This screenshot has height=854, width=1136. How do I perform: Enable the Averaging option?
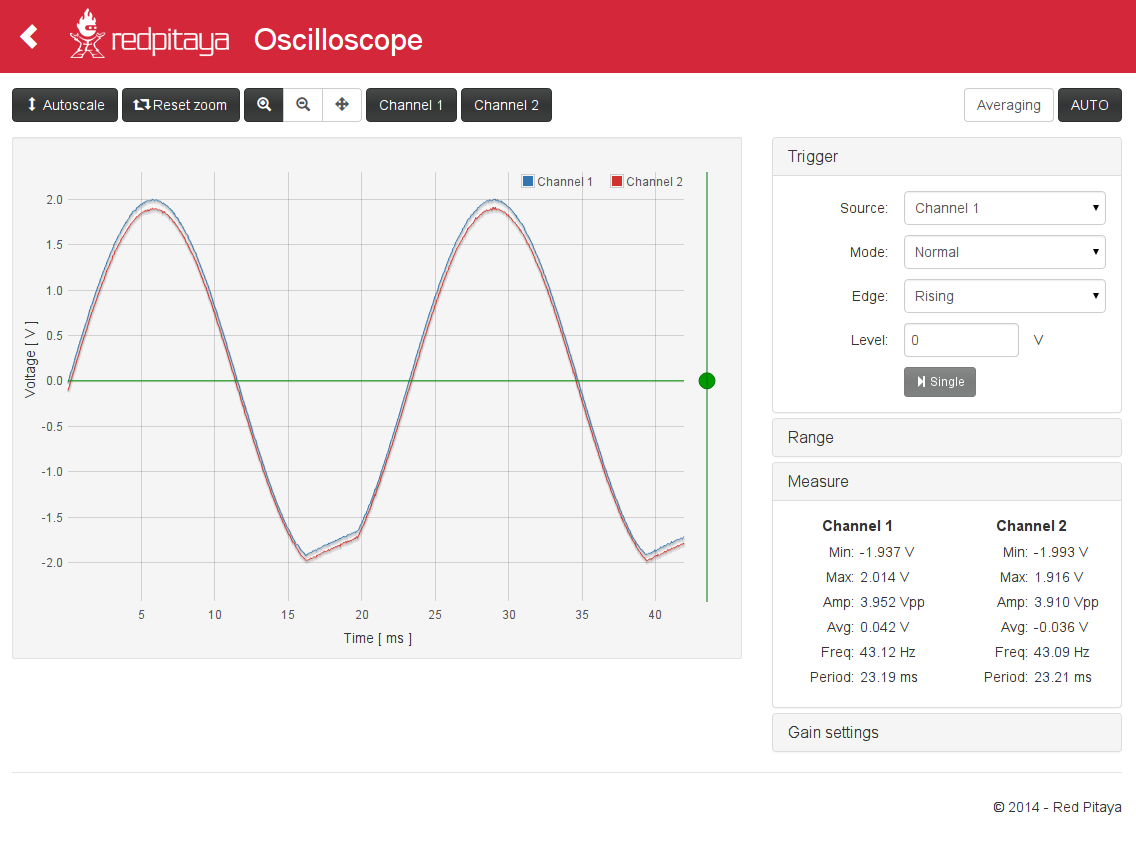tap(1008, 105)
